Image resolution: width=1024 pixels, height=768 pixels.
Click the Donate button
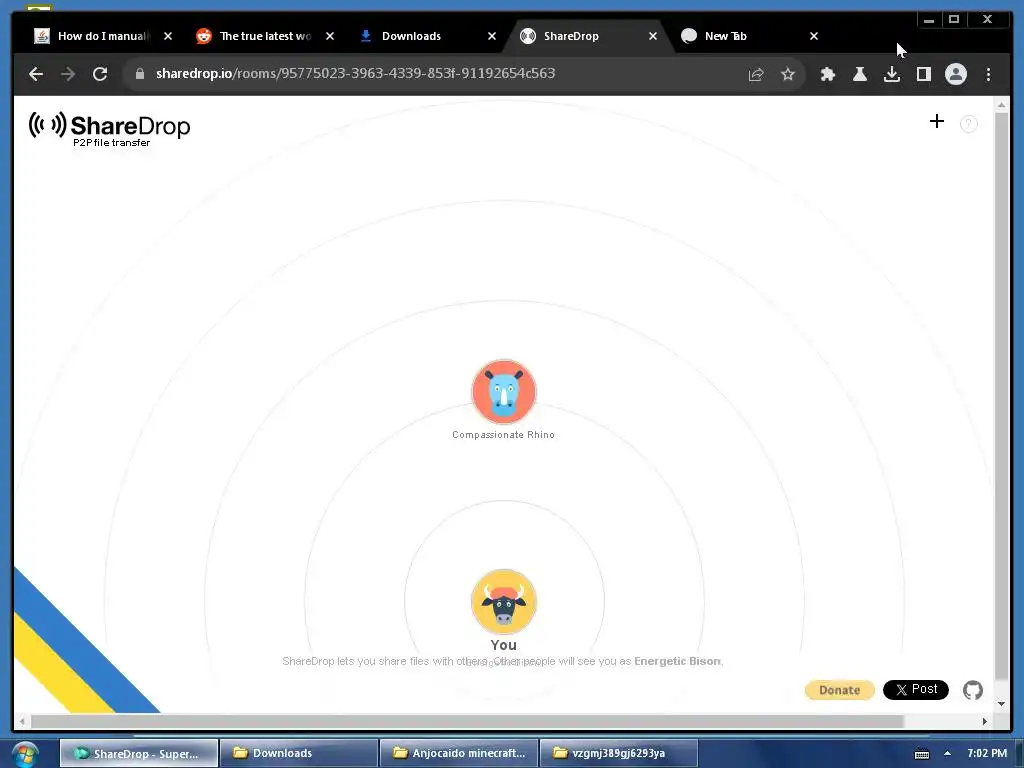[x=839, y=690]
